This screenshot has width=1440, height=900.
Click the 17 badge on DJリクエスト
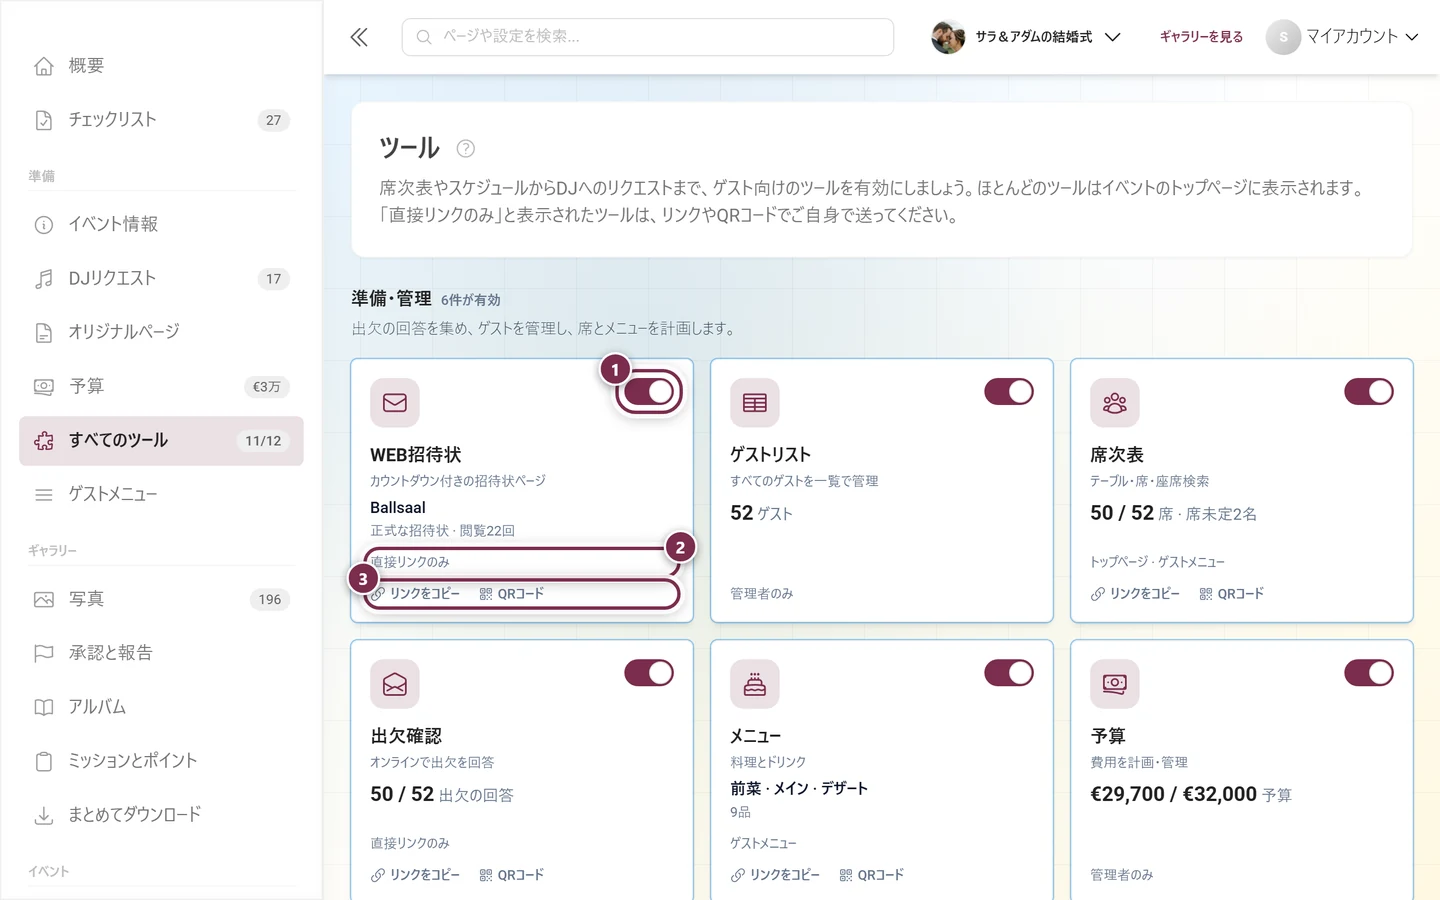[274, 279]
